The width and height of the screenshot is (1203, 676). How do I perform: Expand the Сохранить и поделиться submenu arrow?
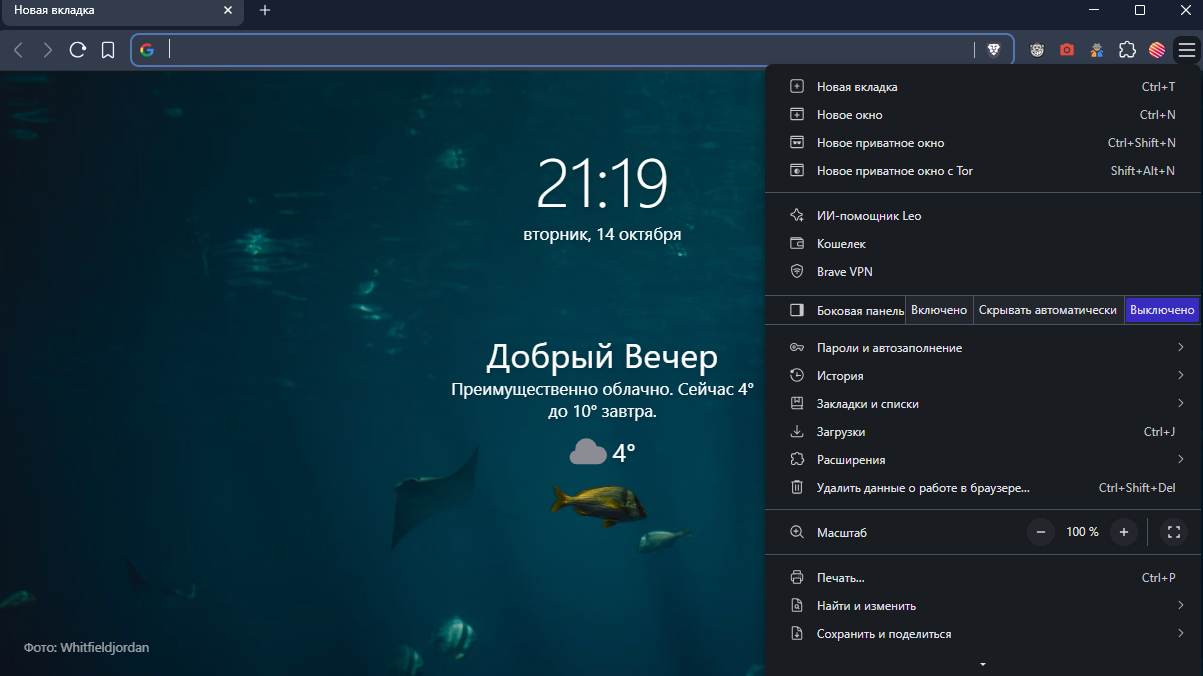1181,633
